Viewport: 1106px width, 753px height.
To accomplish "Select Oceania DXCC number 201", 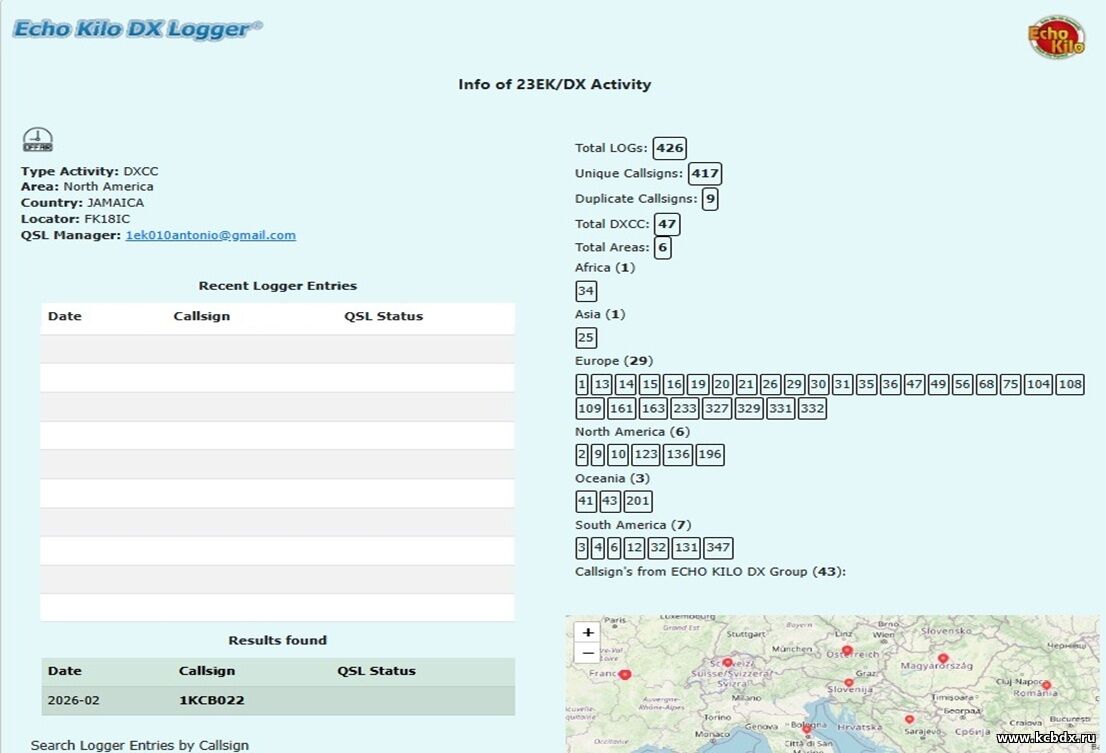I will pyautogui.click(x=638, y=501).
